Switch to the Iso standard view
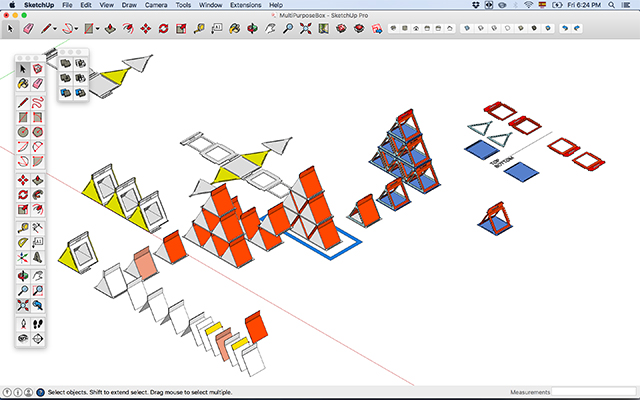The height and width of the screenshot is (400, 640). (x=393, y=28)
